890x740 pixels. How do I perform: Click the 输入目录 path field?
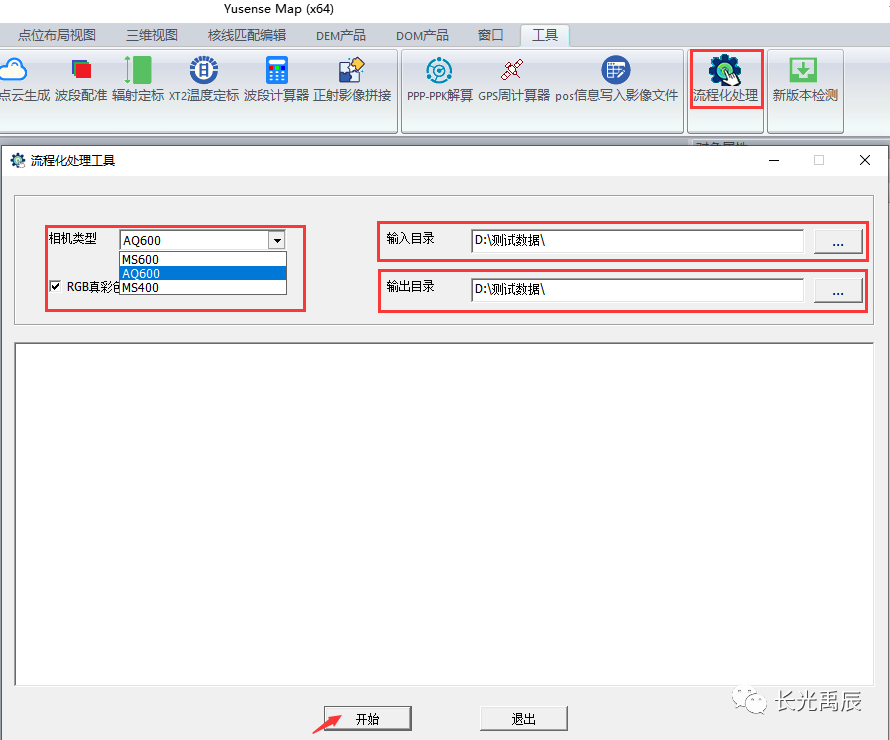pyautogui.click(x=637, y=241)
